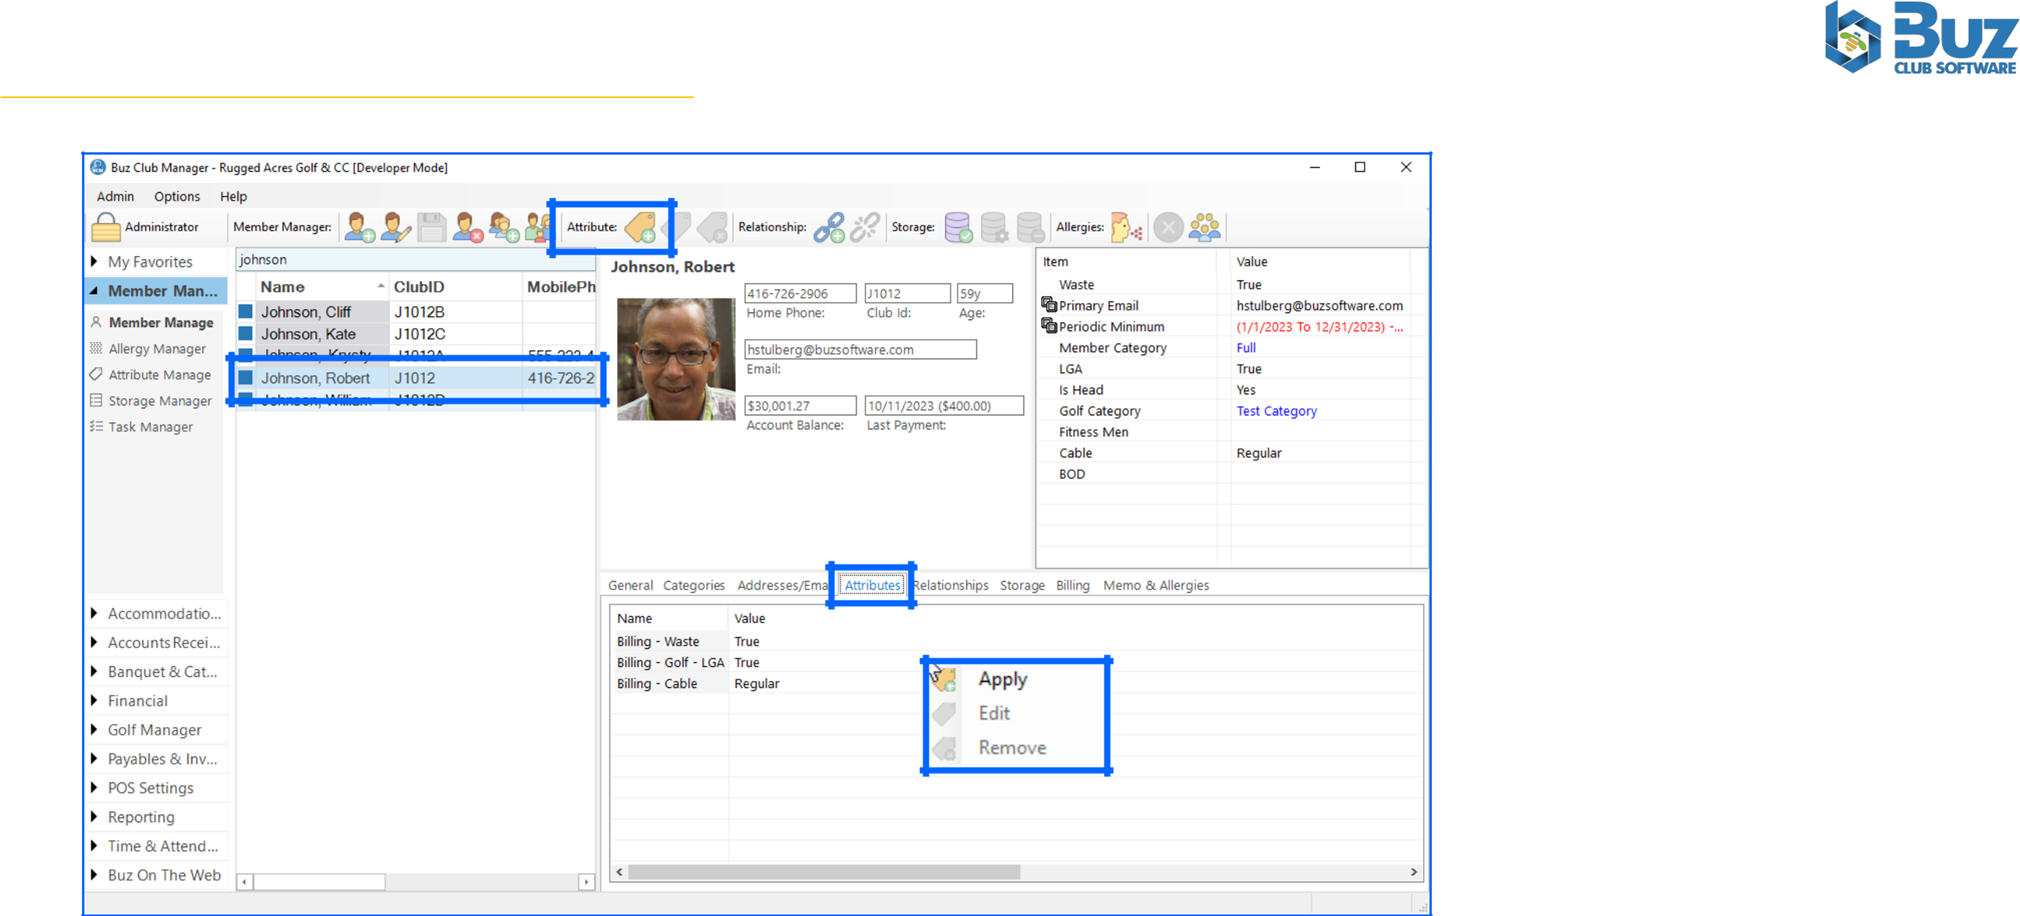Image resolution: width=2020 pixels, height=916 pixels.
Task: Open Task Manager in the sidebar
Action: pyautogui.click(x=150, y=427)
